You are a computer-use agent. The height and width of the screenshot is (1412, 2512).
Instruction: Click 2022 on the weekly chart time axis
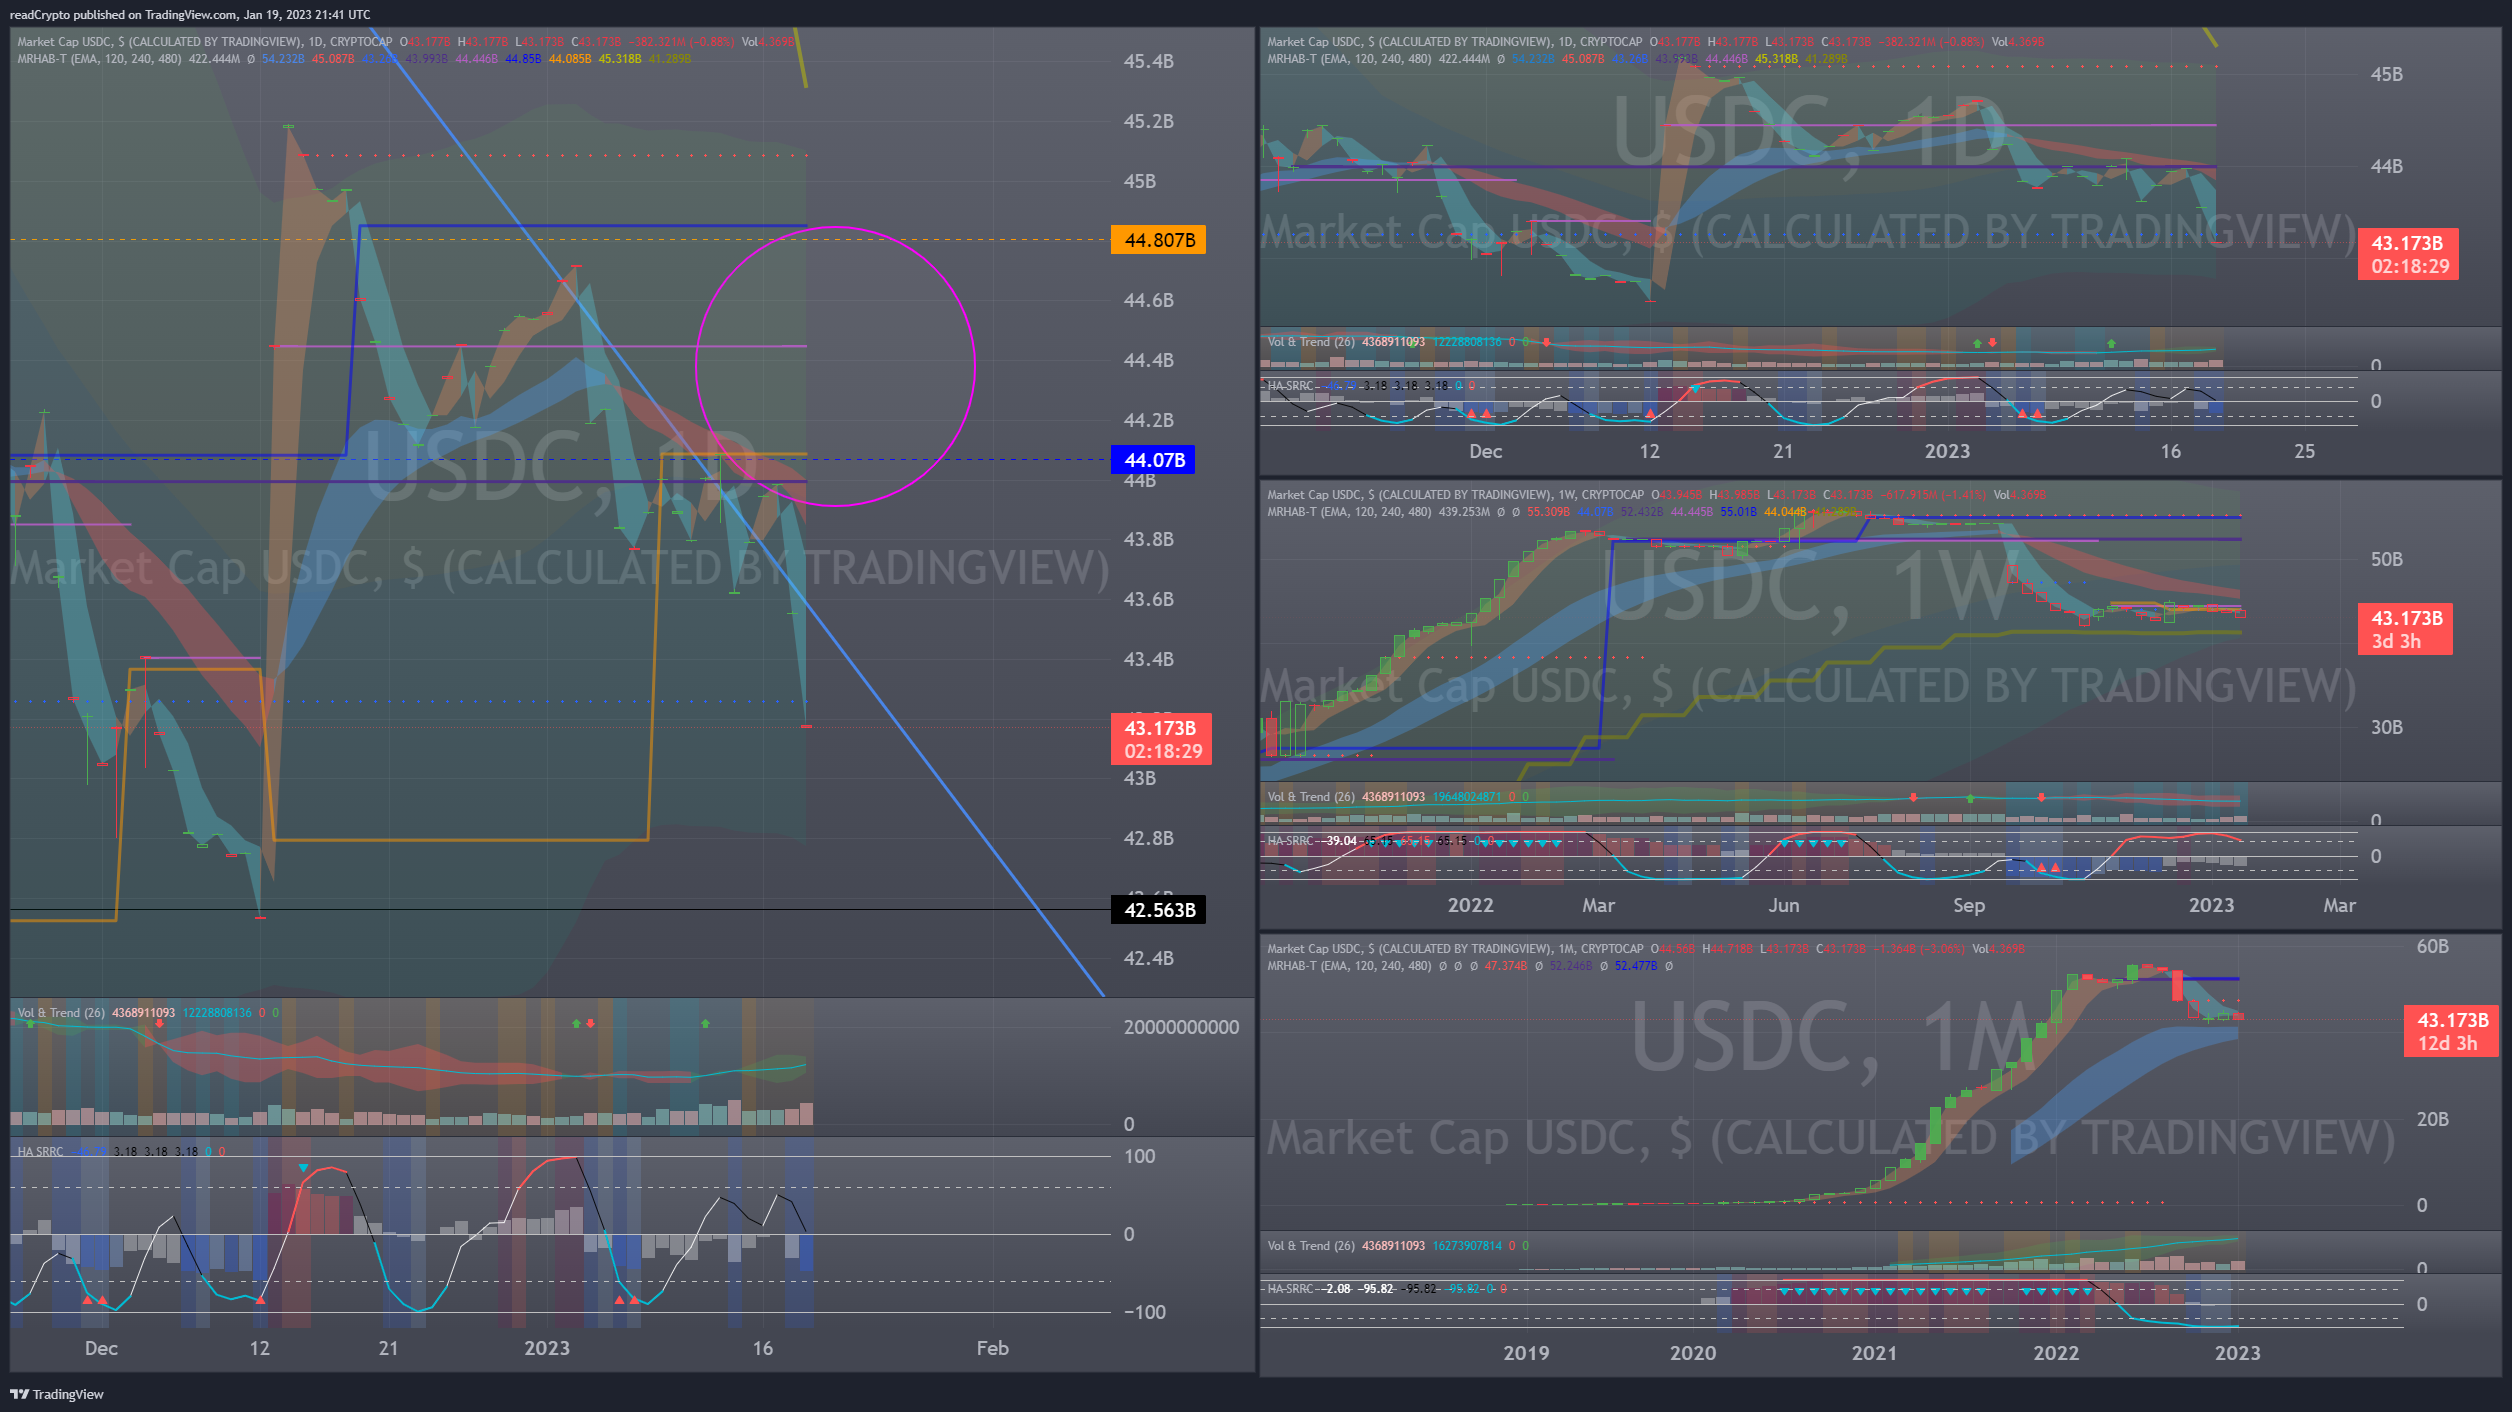(1470, 905)
